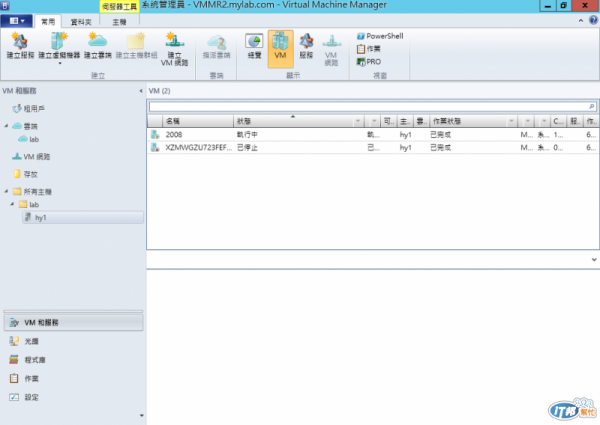Open the 作業 (Jobs) window in ribbon
Viewport: 600px width, 425px height.
(368, 49)
